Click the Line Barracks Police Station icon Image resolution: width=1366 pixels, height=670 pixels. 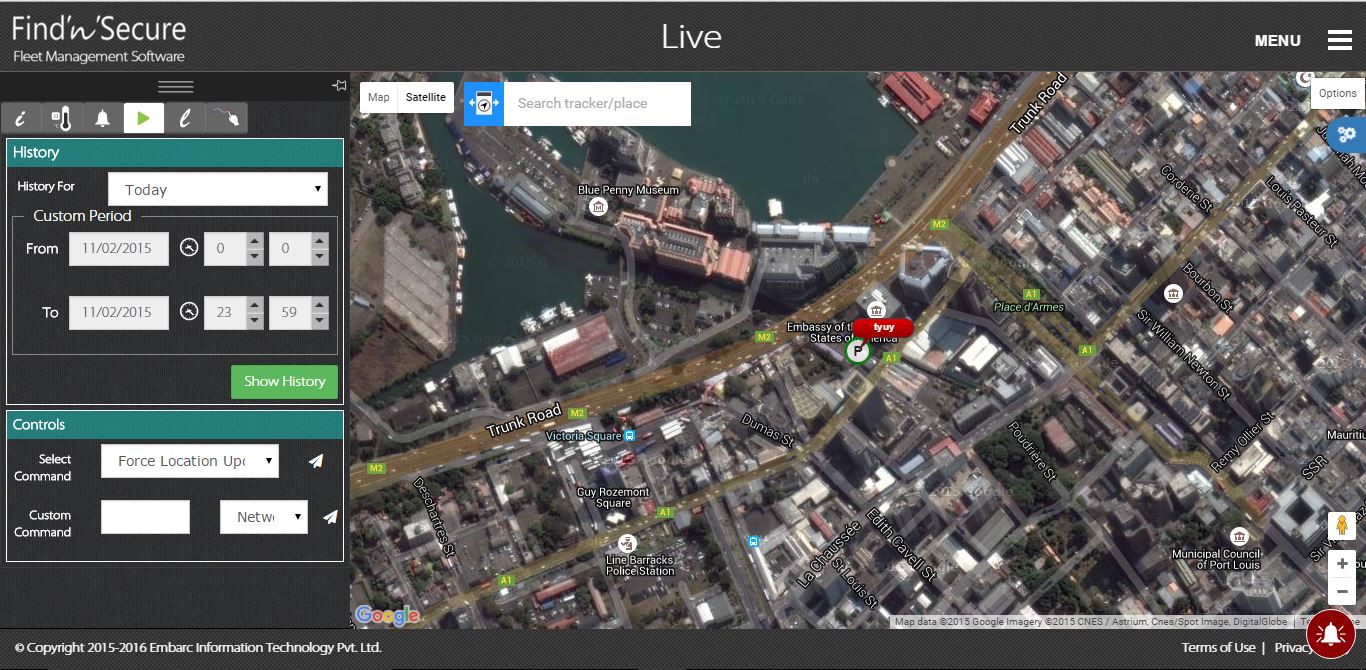pyautogui.click(x=627, y=543)
